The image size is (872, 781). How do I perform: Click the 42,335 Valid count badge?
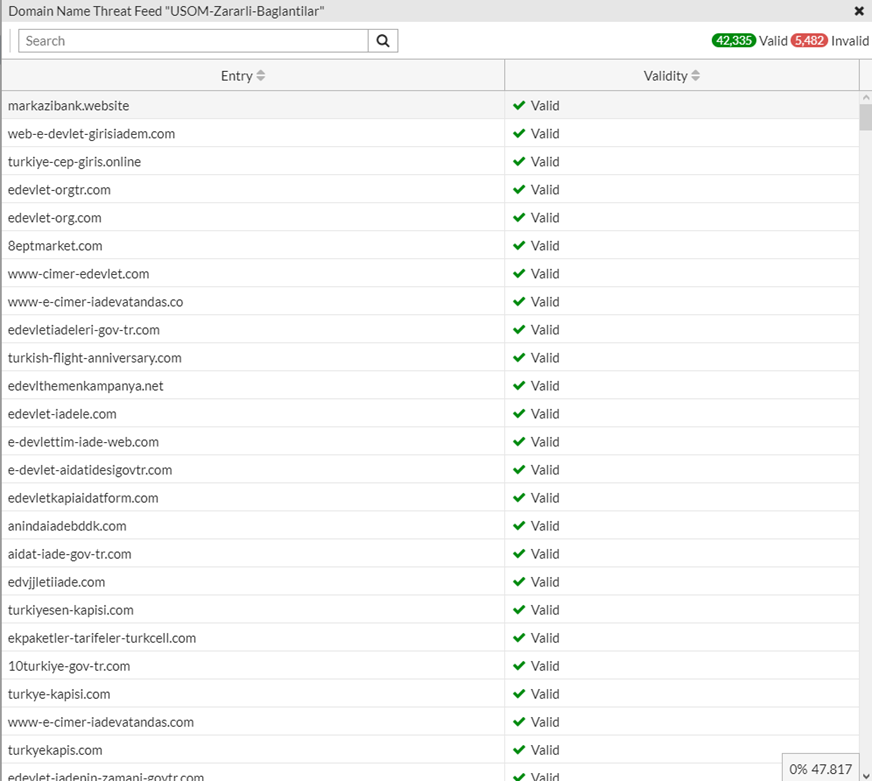(x=734, y=41)
